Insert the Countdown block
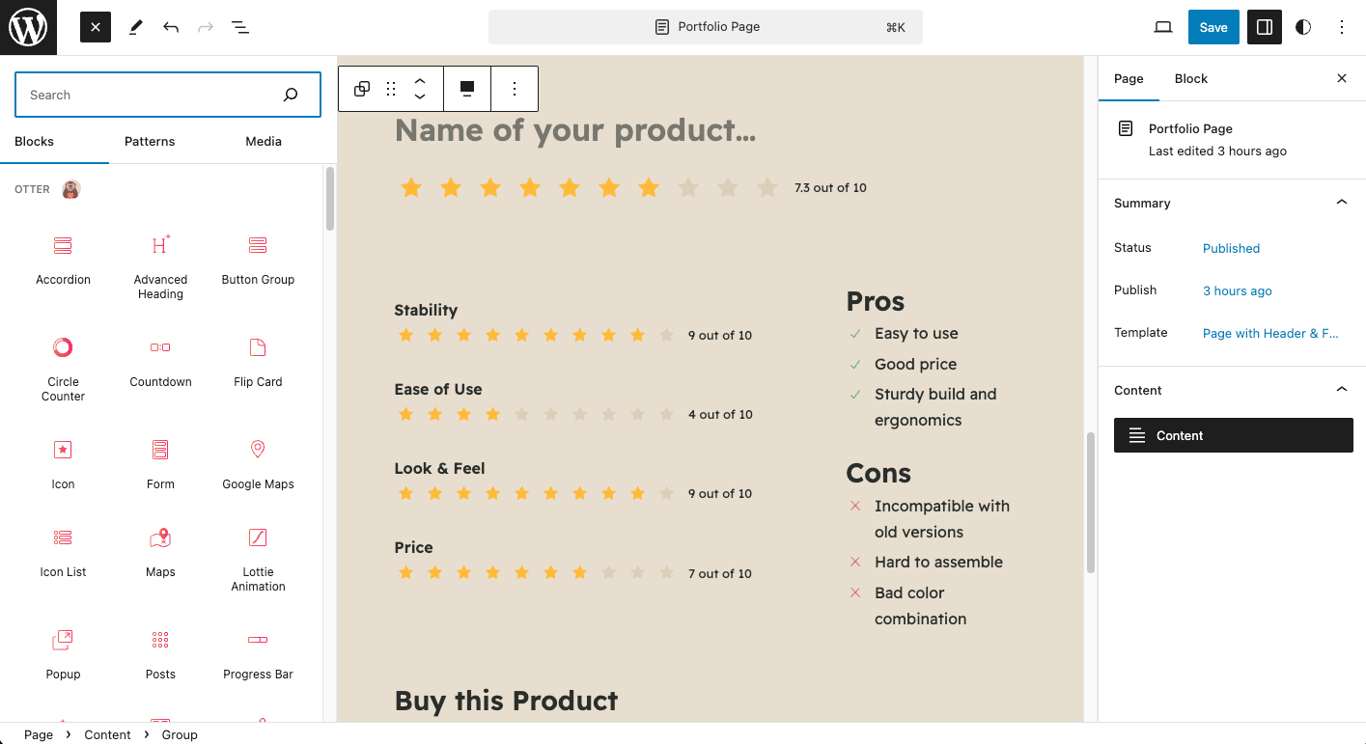The height and width of the screenshot is (744, 1366). tap(160, 360)
